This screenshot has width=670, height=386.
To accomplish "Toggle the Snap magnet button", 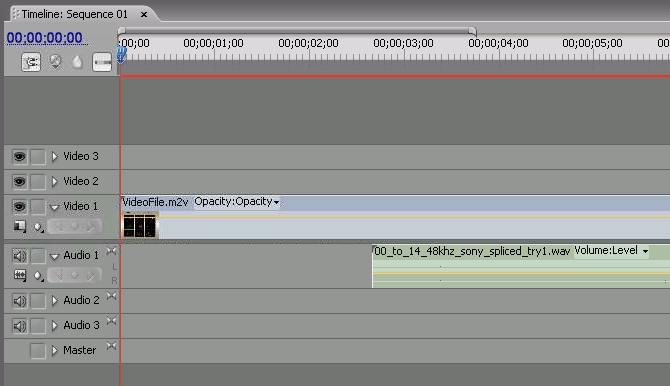I will (x=31, y=62).
